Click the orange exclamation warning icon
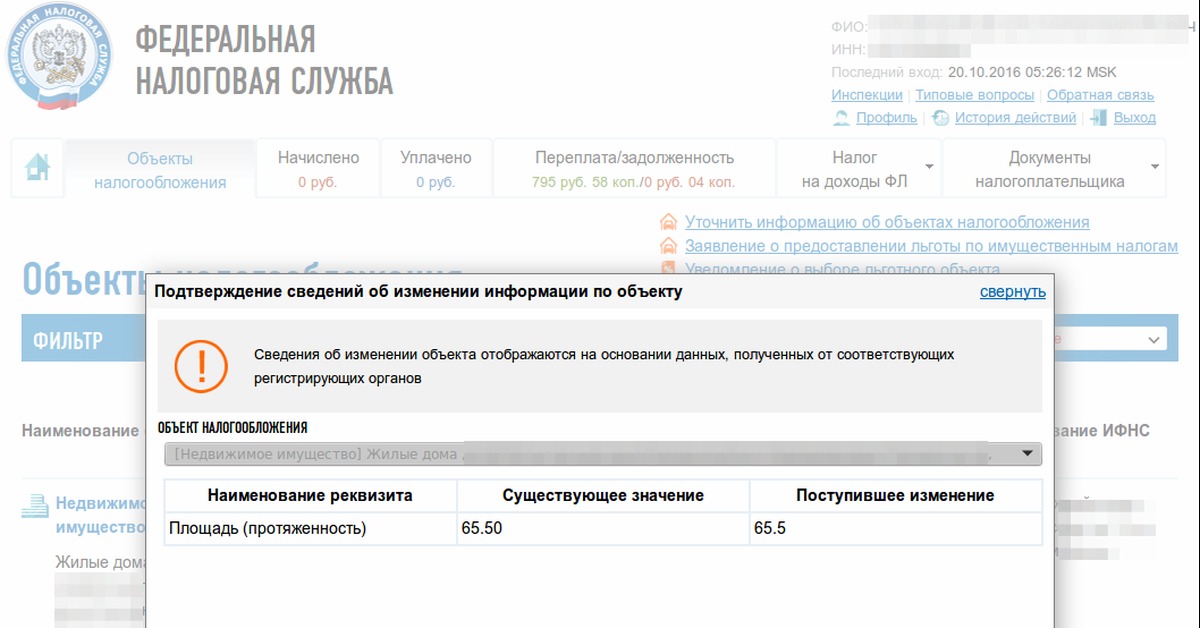The width and height of the screenshot is (1200, 628). click(202, 366)
